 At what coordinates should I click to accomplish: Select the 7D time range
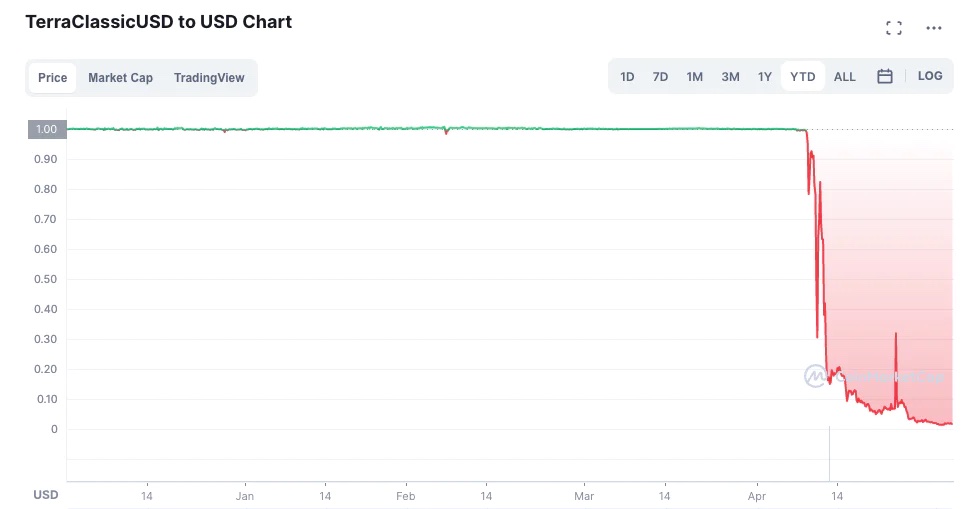(x=660, y=76)
